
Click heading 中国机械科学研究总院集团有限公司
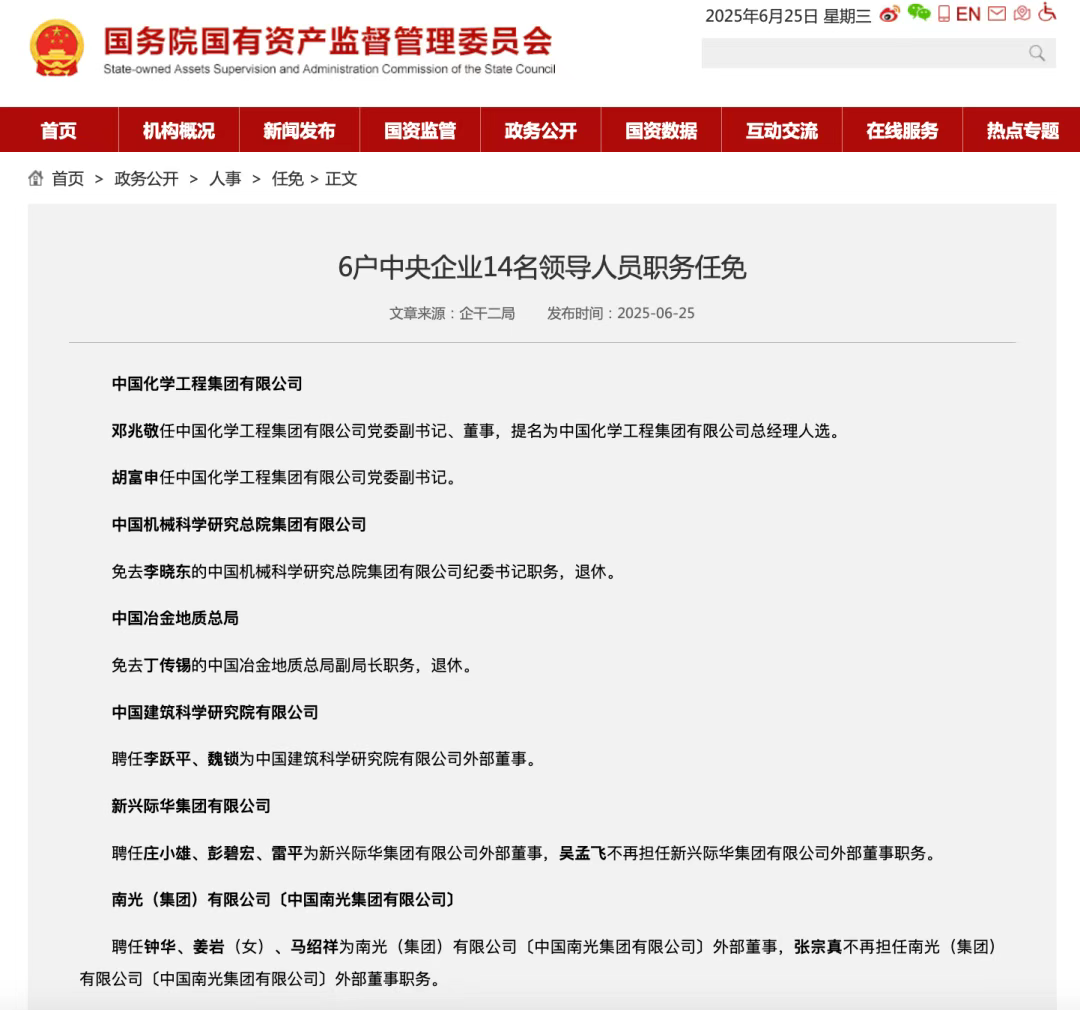tap(238, 524)
